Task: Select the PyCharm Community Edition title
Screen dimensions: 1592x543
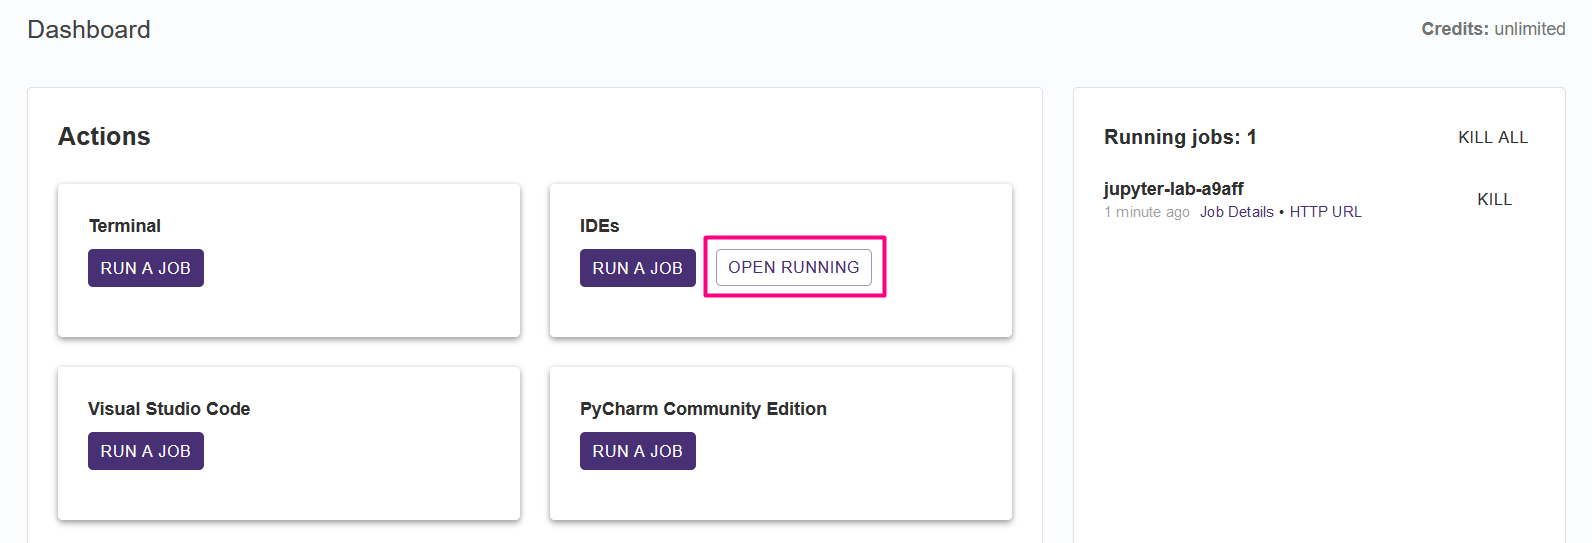Action: tap(703, 409)
